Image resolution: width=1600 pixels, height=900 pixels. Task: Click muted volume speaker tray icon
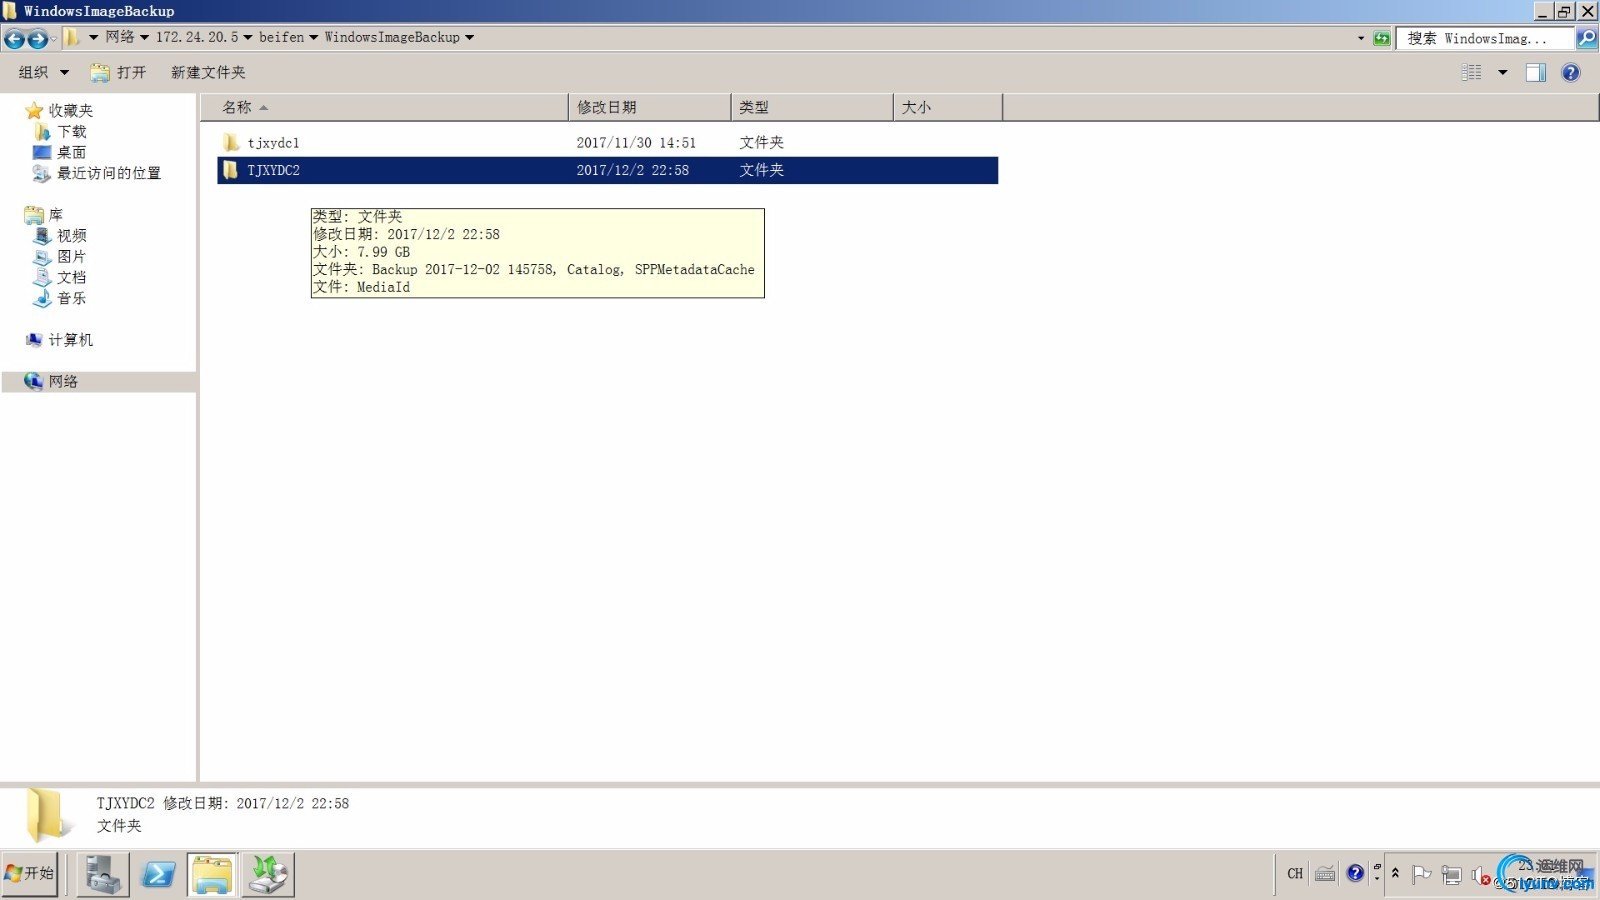[x=1481, y=876]
